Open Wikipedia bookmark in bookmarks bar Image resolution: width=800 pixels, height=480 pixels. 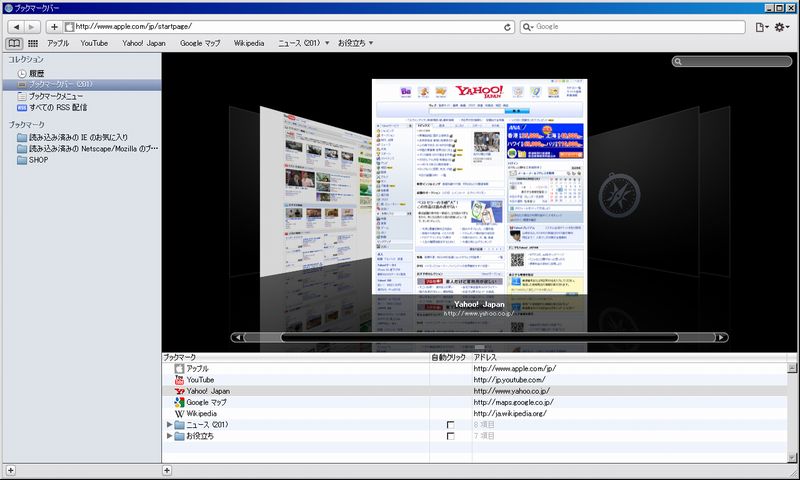pos(249,43)
